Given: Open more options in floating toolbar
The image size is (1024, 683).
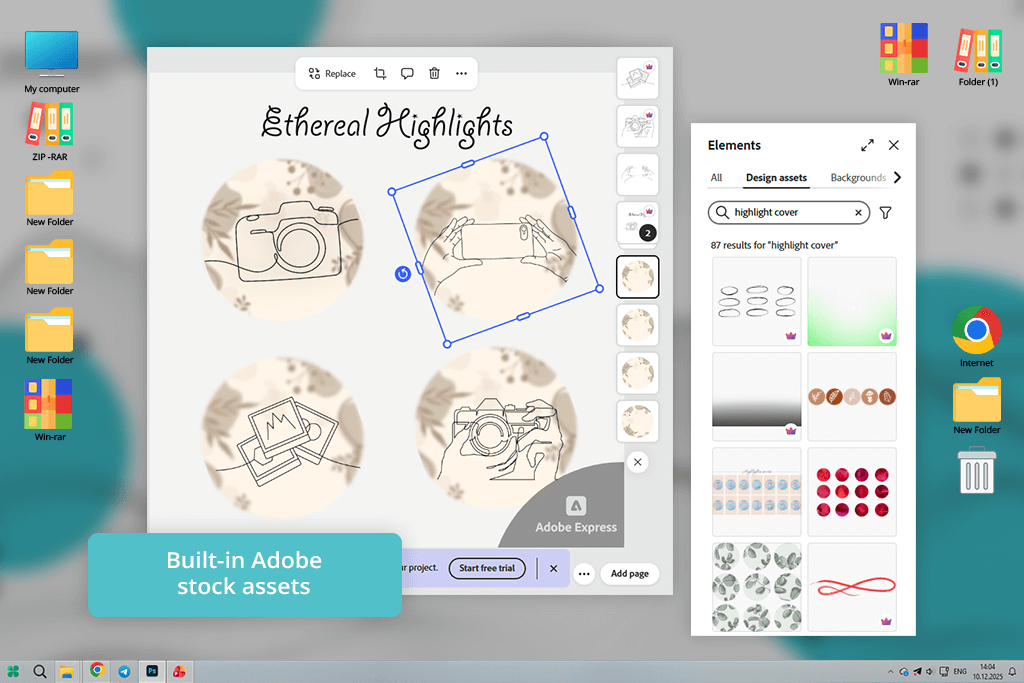Looking at the screenshot, I should [461, 73].
